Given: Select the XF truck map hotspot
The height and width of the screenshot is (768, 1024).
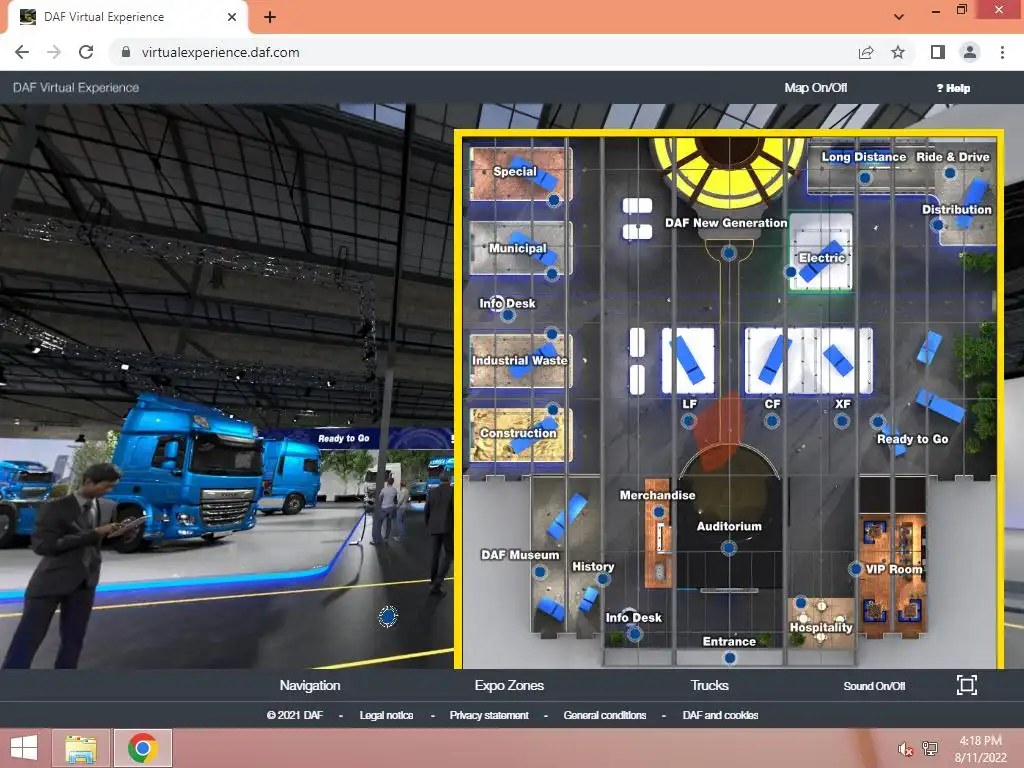Looking at the screenshot, I should click(842, 421).
